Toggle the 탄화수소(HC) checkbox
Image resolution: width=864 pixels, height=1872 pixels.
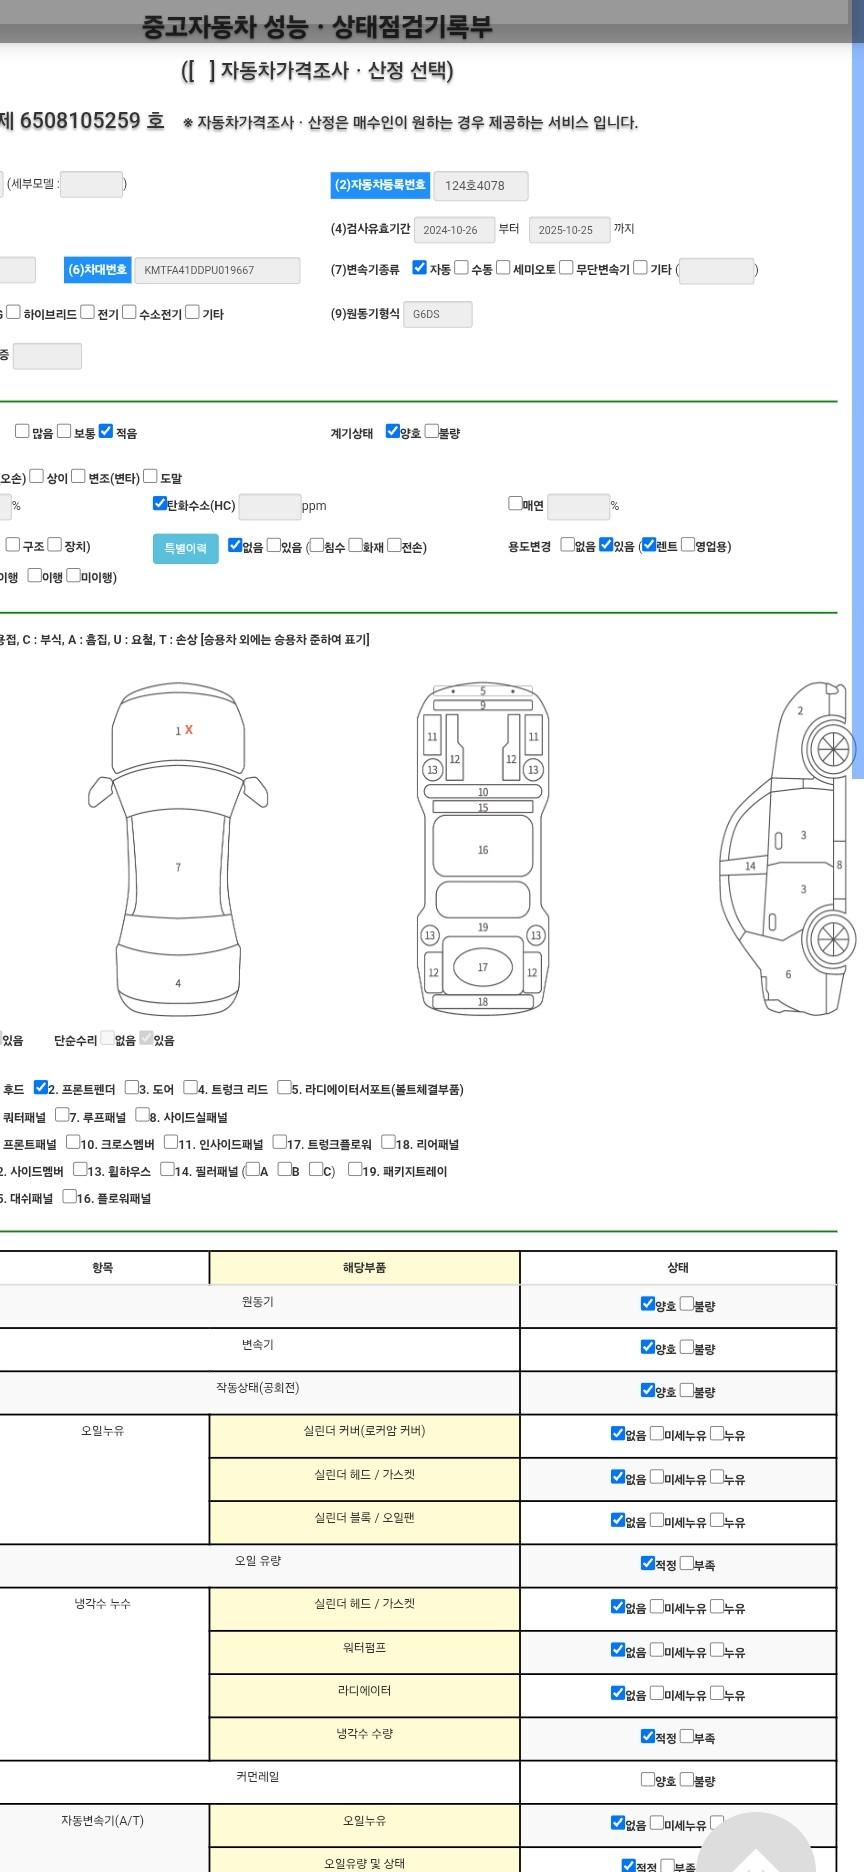(x=159, y=504)
